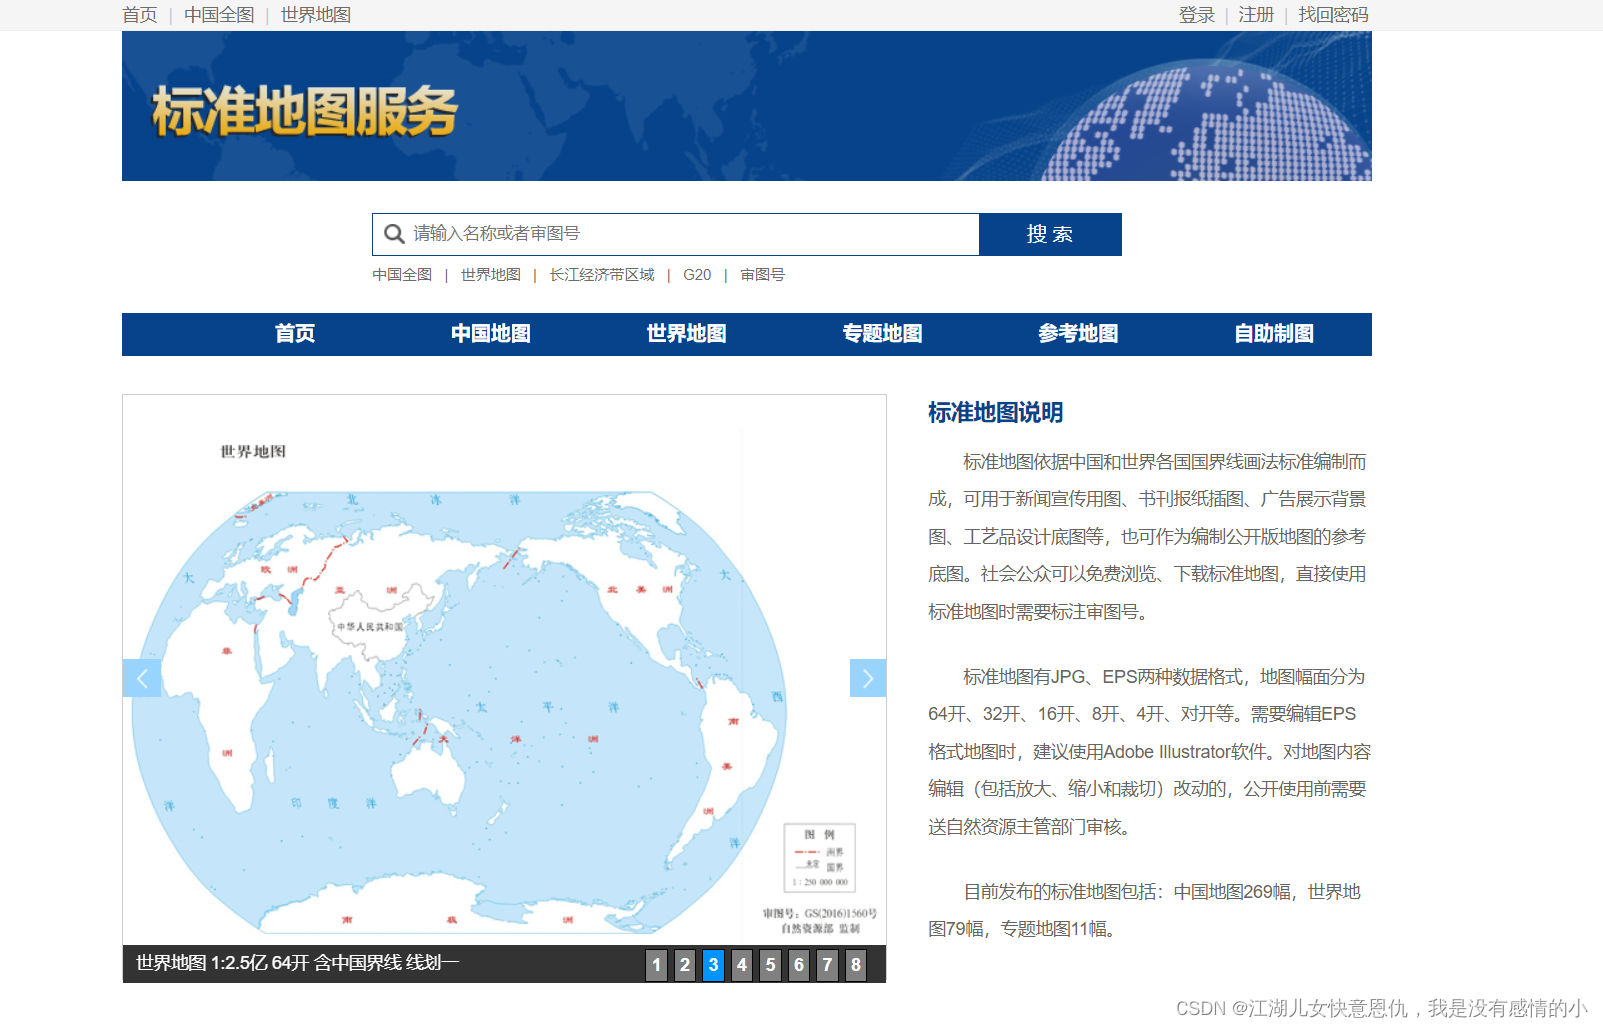Open the 参考地图 menu item

click(1078, 334)
